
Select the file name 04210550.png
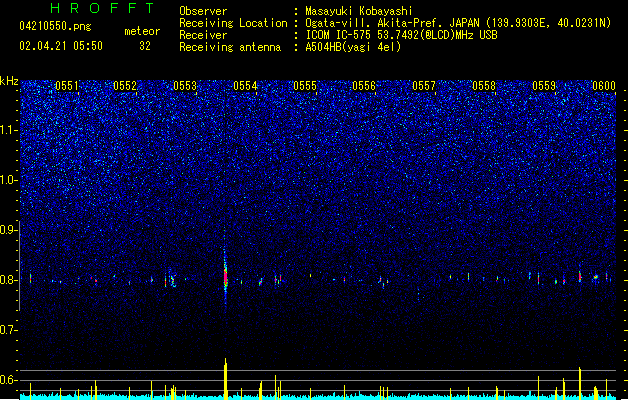click(55, 26)
